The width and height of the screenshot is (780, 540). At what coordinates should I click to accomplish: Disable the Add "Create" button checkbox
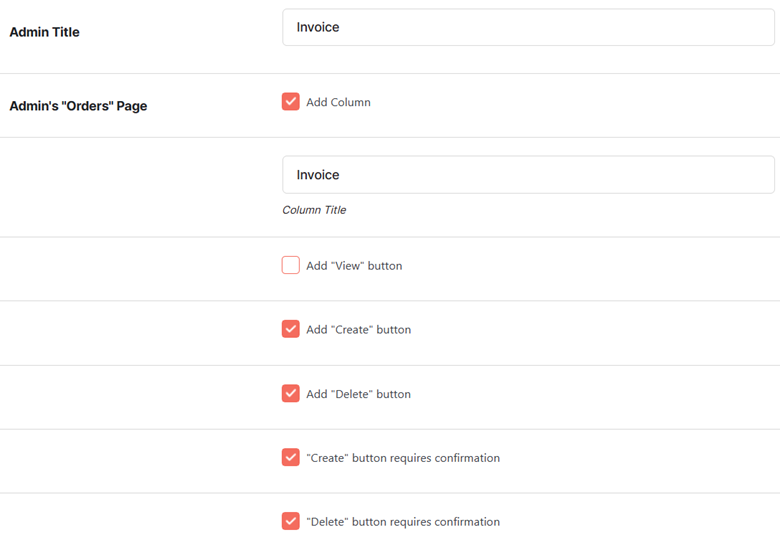[x=291, y=329]
